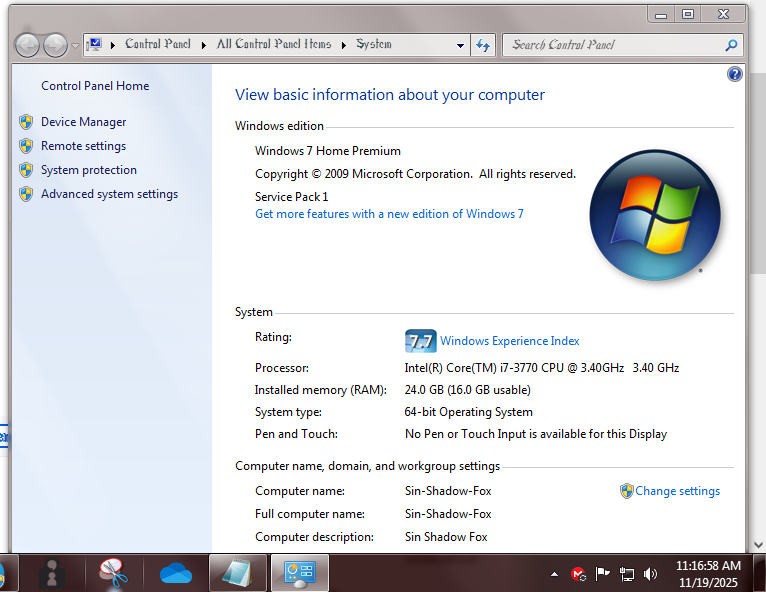766x592 pixels.
Task: Open network connection tray icon
Action: click(627, 574)
